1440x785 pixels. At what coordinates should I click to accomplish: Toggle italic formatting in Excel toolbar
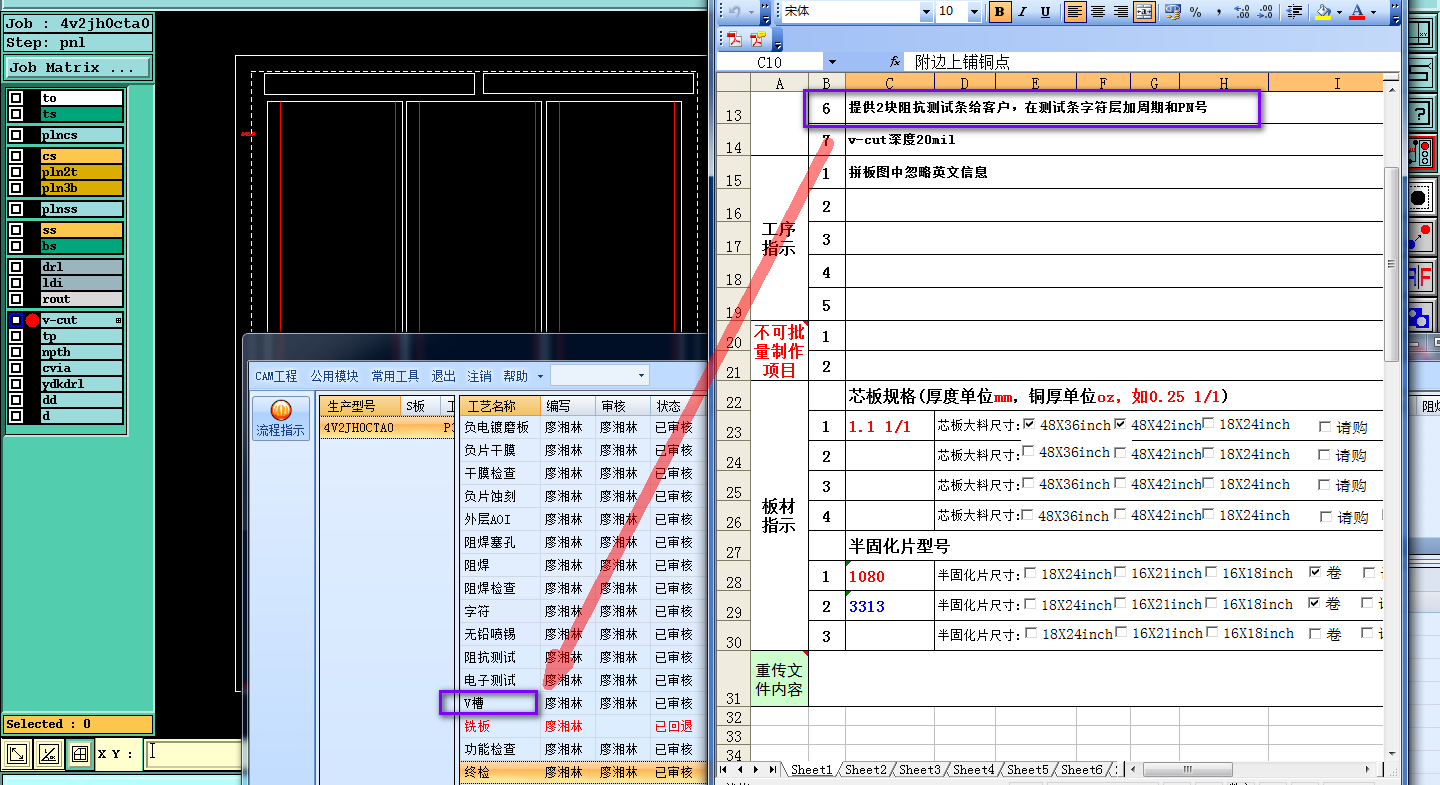[1023, 12]
